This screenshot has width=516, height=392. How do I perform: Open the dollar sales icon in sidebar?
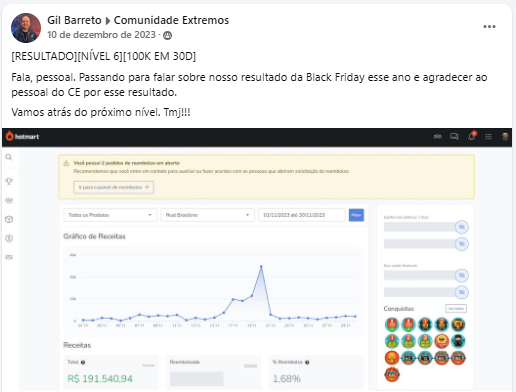pos(9,238)
